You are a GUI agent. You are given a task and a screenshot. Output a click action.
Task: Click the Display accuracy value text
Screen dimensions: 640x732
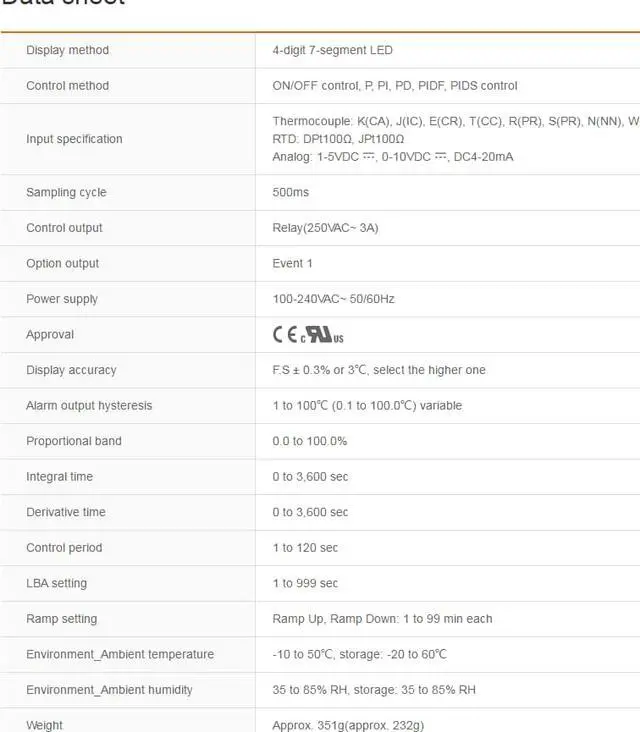coord(379,370)
